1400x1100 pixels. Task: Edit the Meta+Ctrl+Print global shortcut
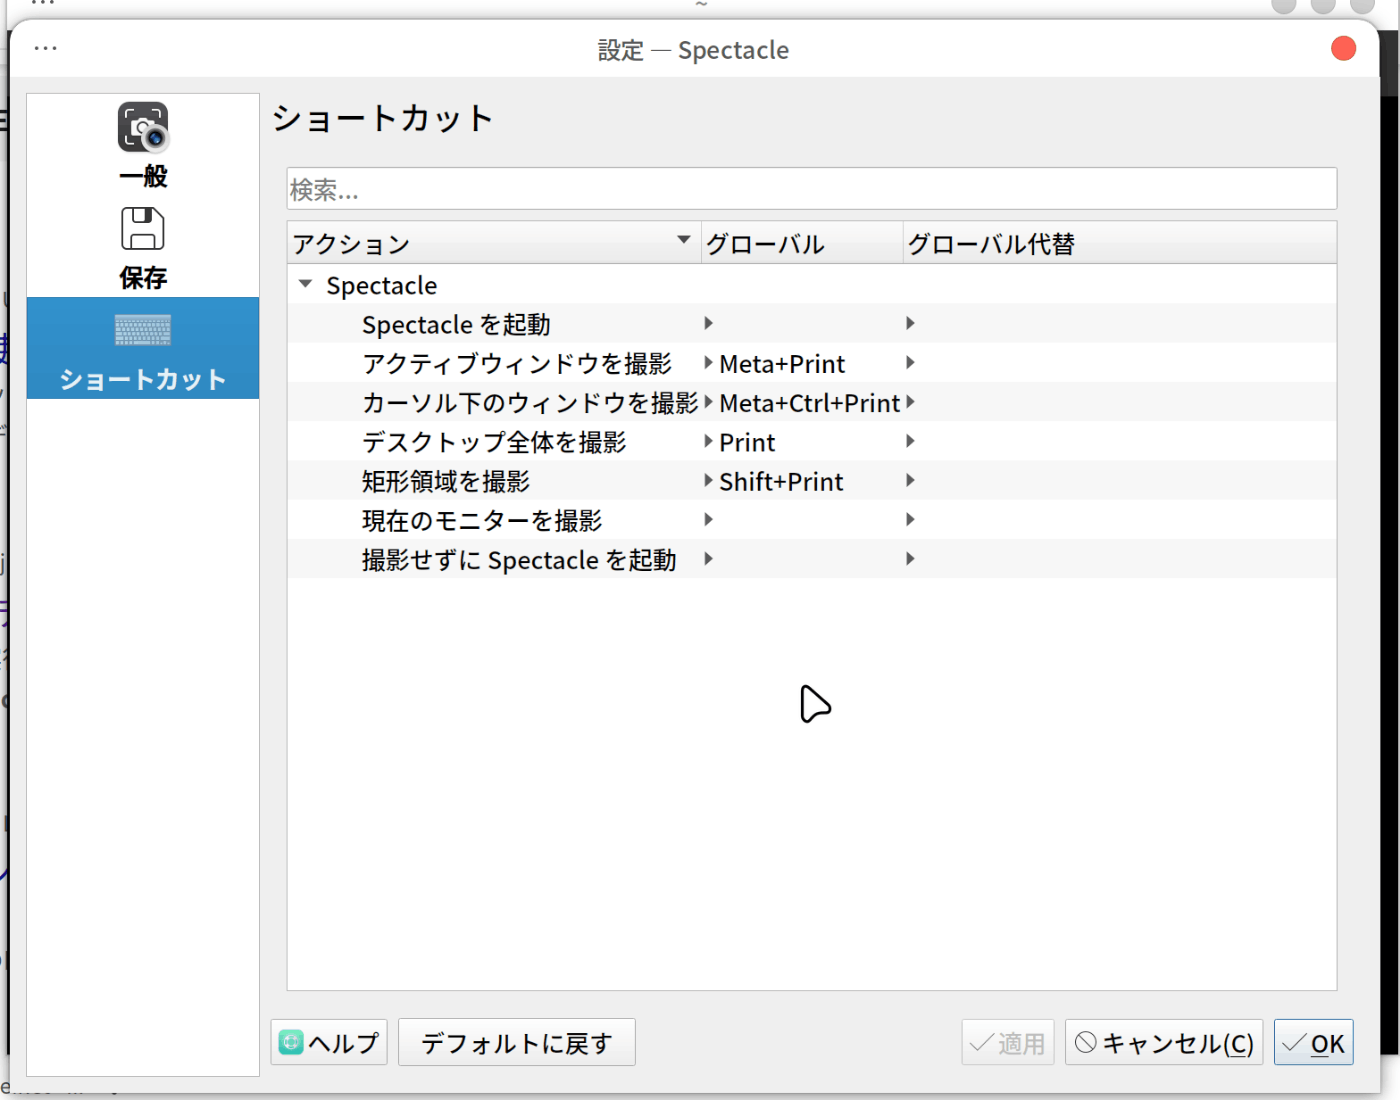pyautogui.click(x=809, y=402)
